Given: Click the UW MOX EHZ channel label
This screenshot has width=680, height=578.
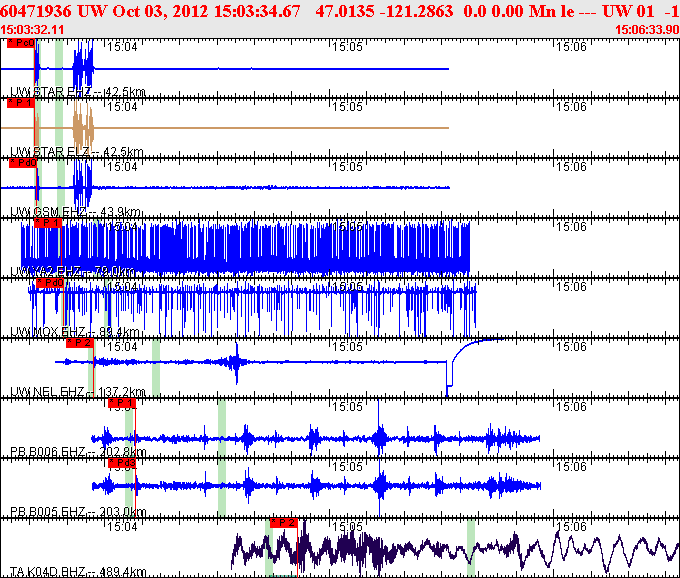Looking at the screenshot, I should coord(75,332).
